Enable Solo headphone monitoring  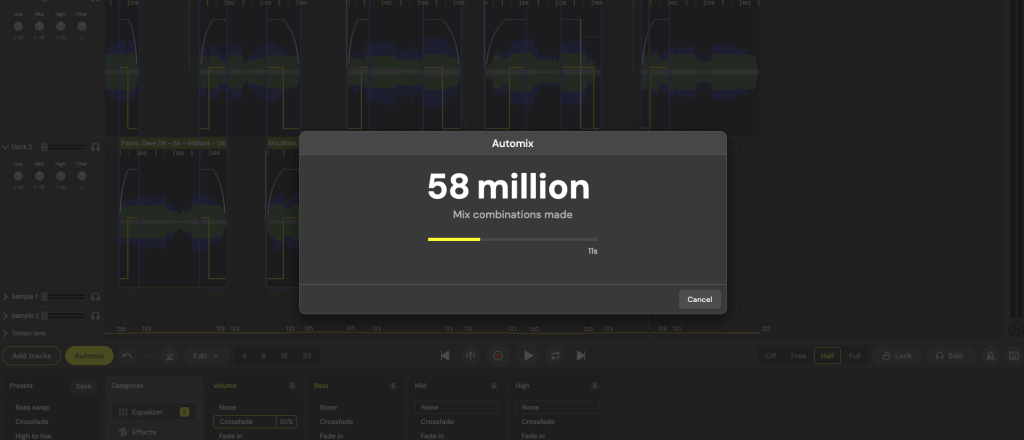click(x=949, y=355)
